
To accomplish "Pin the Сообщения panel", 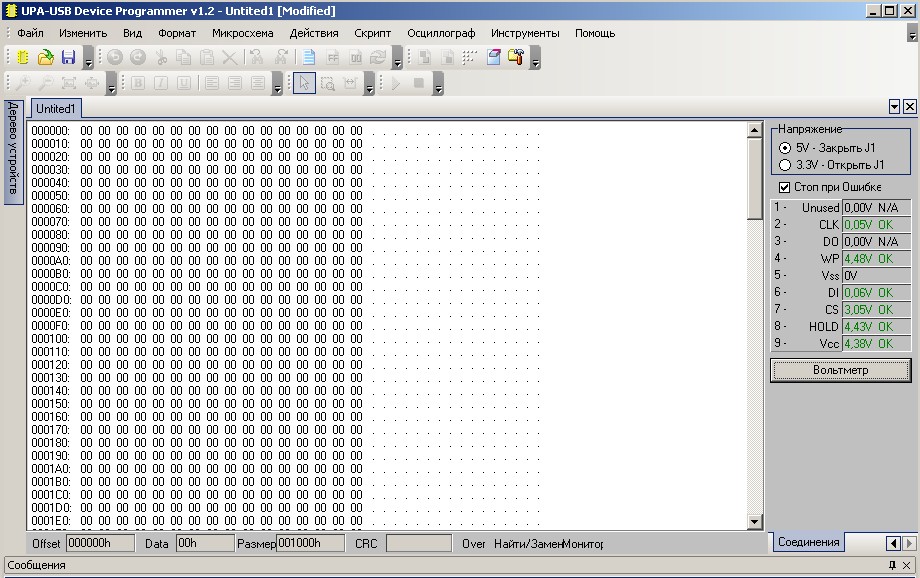I will [x=892, y=565].
